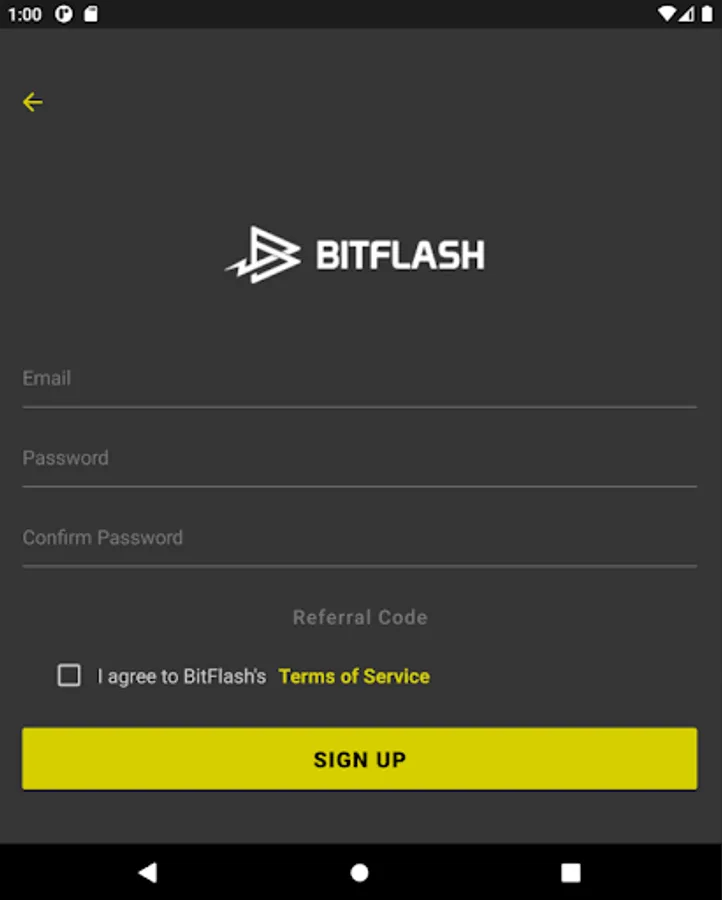Tap the "I agree to BitFlash's" label
Screen dimensions: 722x900
(x=182, y=677)
